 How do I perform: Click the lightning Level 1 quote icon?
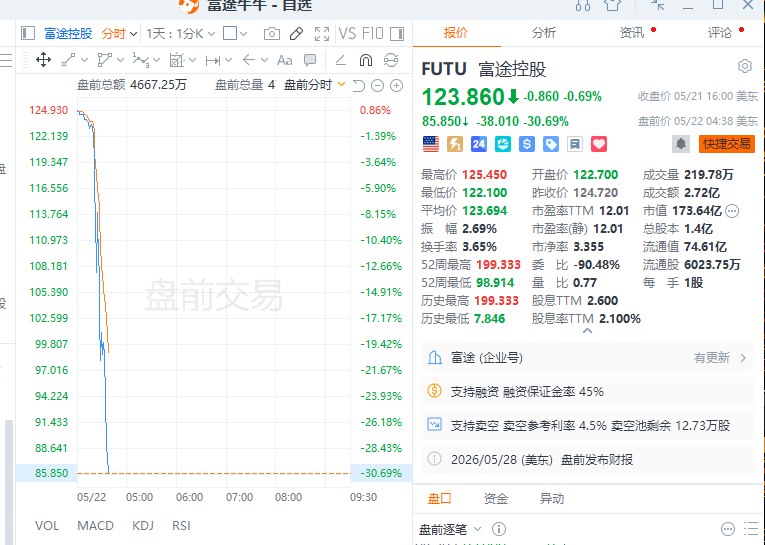[x=455, y=144]
